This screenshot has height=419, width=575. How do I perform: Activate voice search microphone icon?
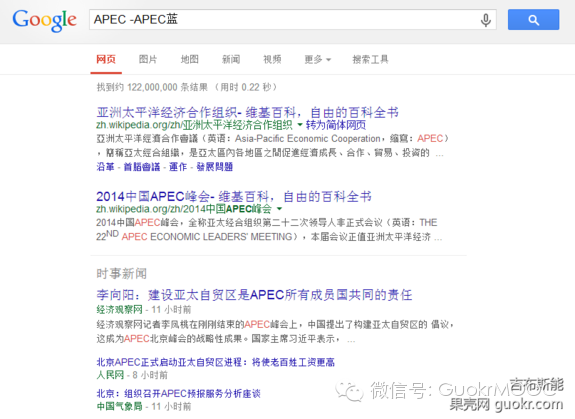pyautogui.click(x=486, y=20)
